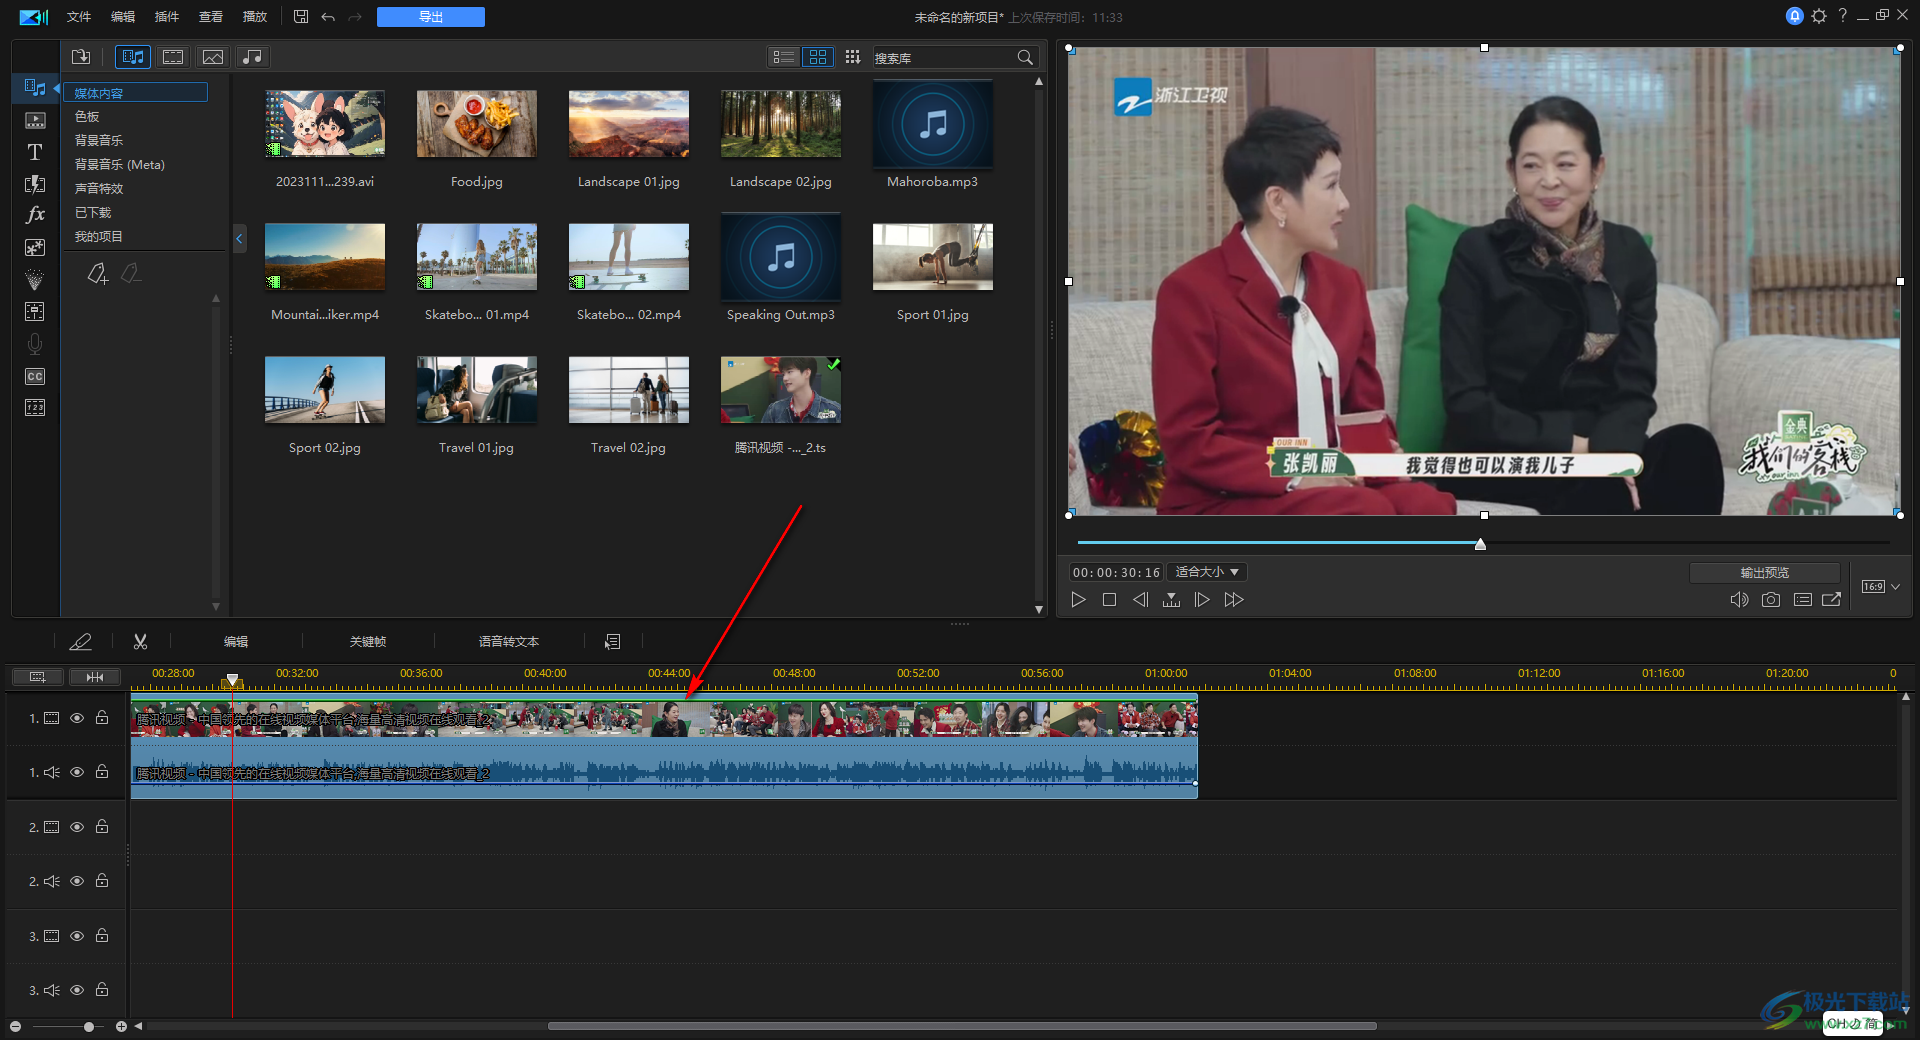Collapse the library side panel arrow
1920x1040 pixels.
click(x=239, y=238)
